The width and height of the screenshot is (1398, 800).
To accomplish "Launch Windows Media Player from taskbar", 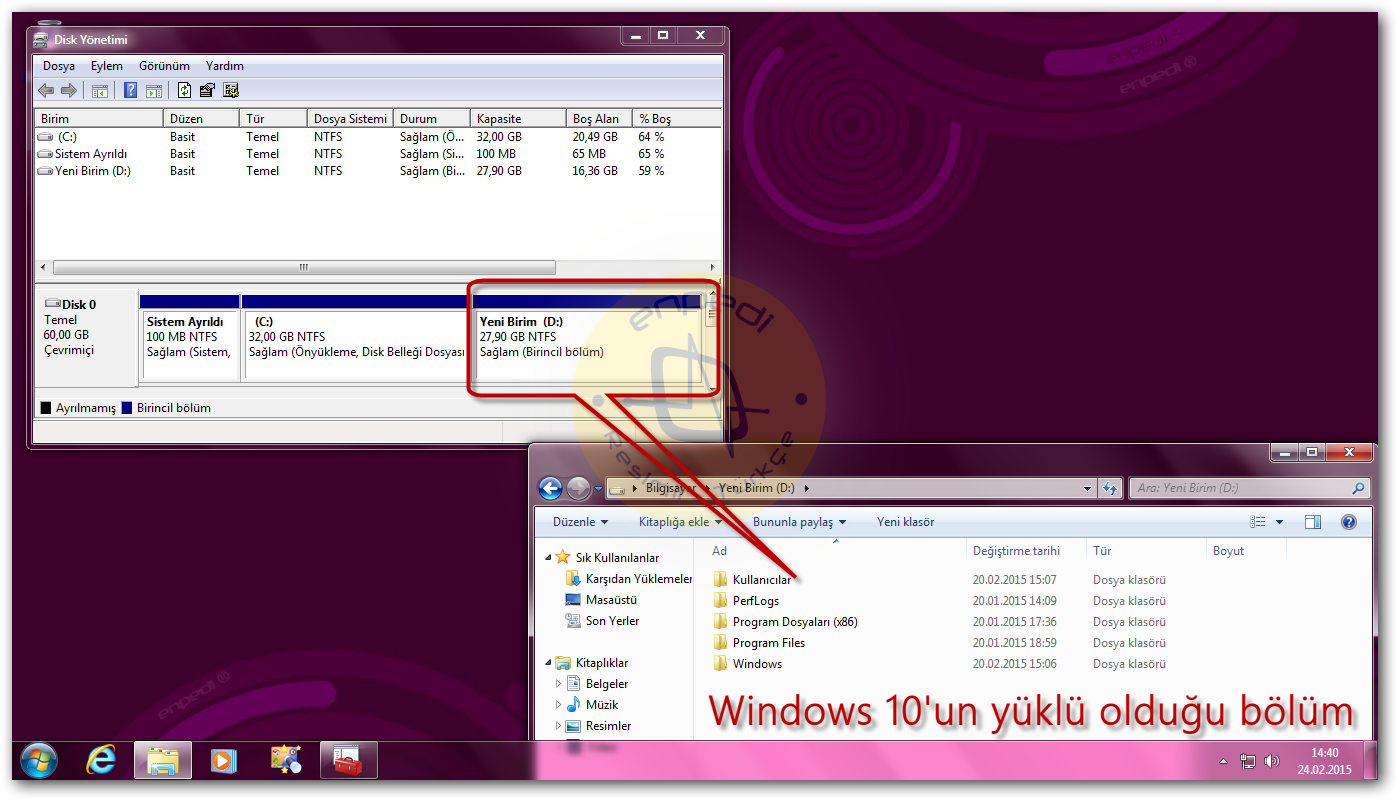I will (223, 760).
